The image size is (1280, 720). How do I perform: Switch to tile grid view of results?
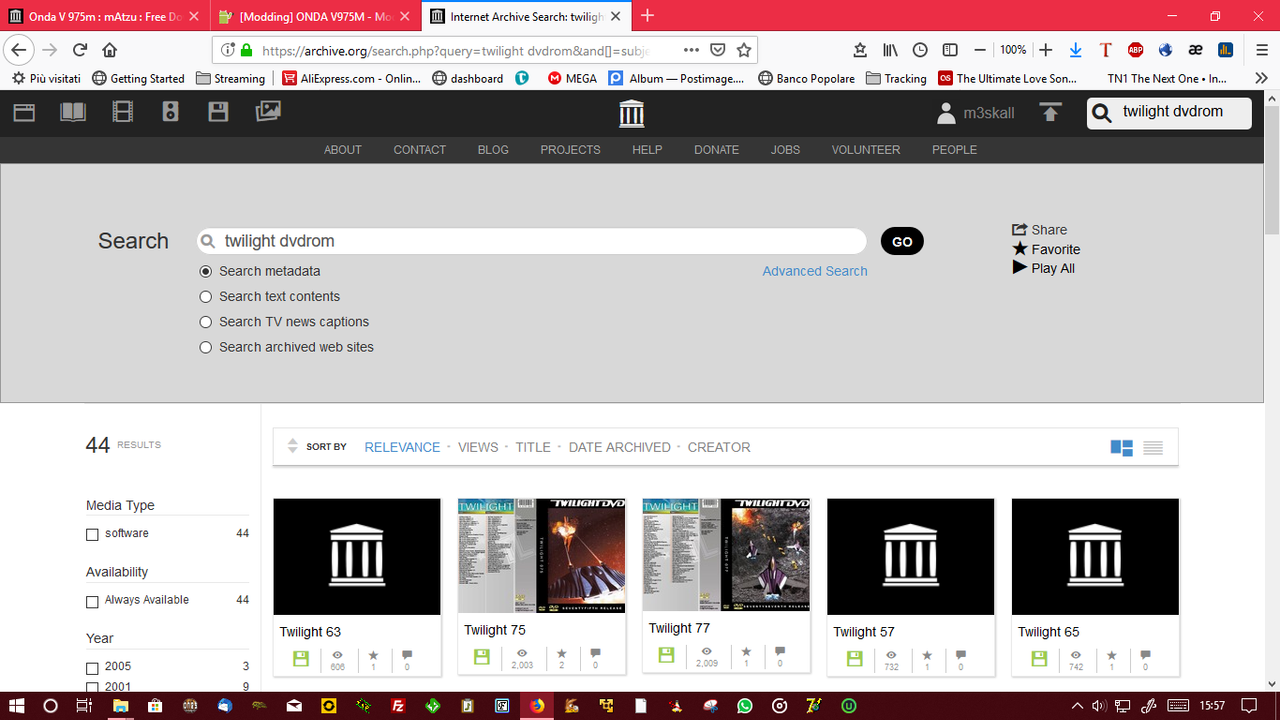1122,448
